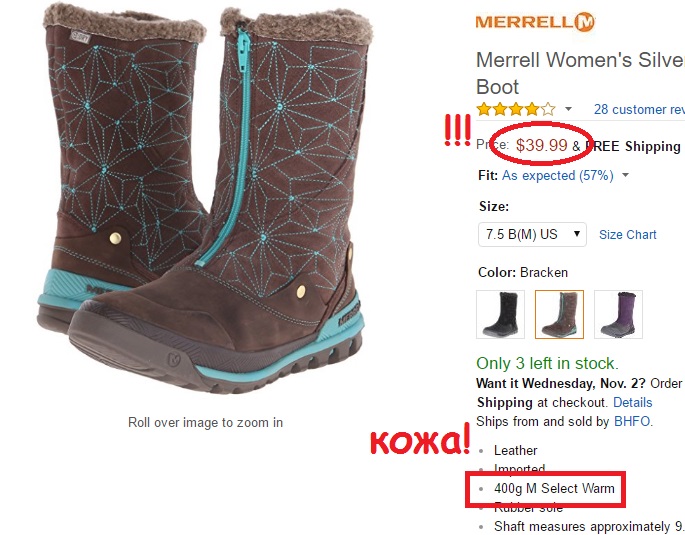Image resolution: width=685 pixels, height=535 pixels.
Task: Click the star rating icons
Action: 516,109
